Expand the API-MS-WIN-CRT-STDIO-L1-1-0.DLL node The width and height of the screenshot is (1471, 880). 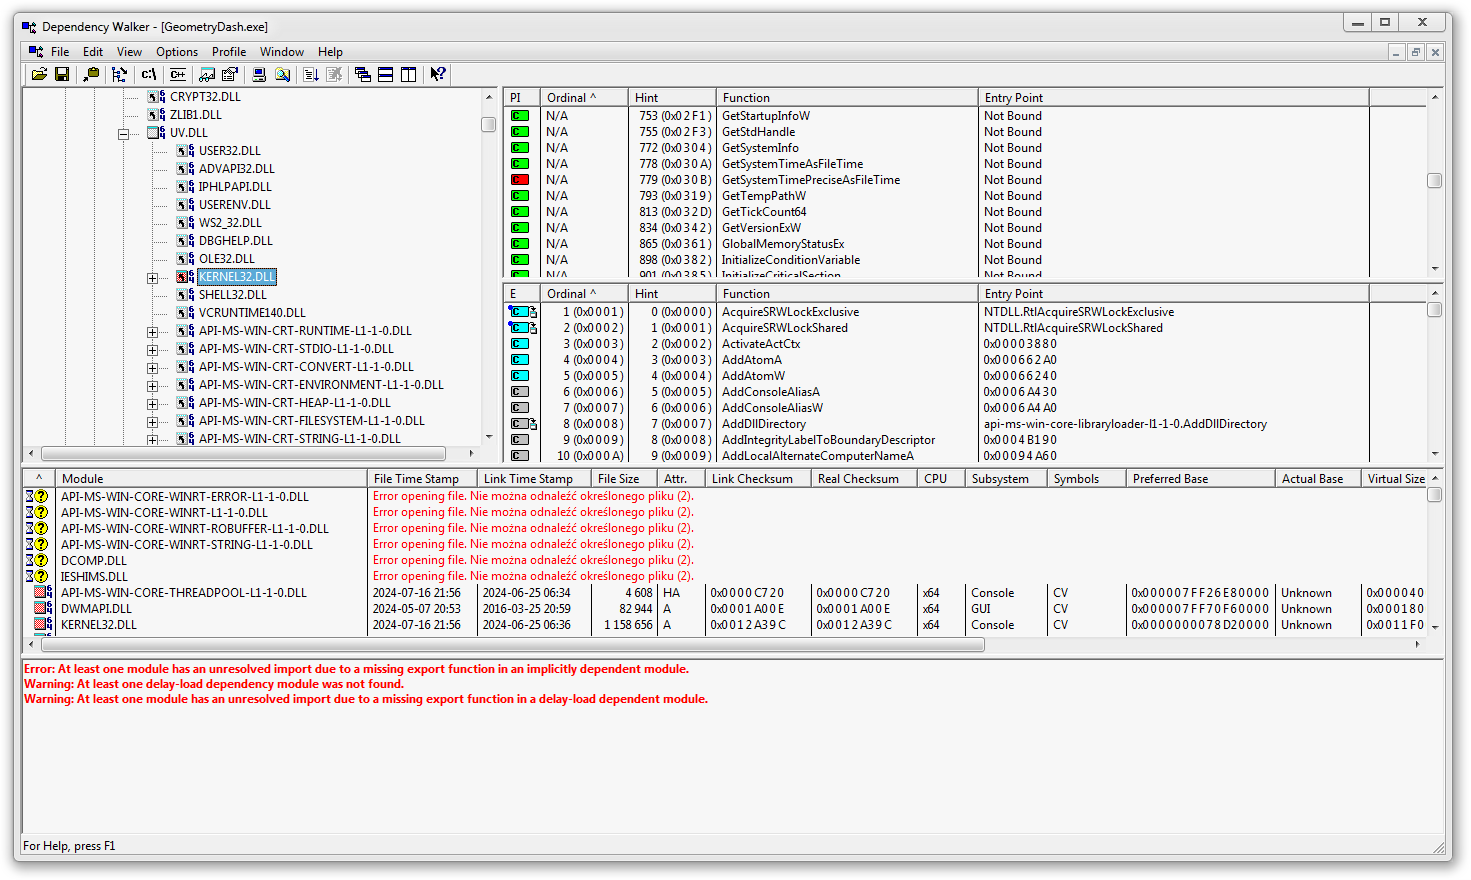tap(152, 349)
